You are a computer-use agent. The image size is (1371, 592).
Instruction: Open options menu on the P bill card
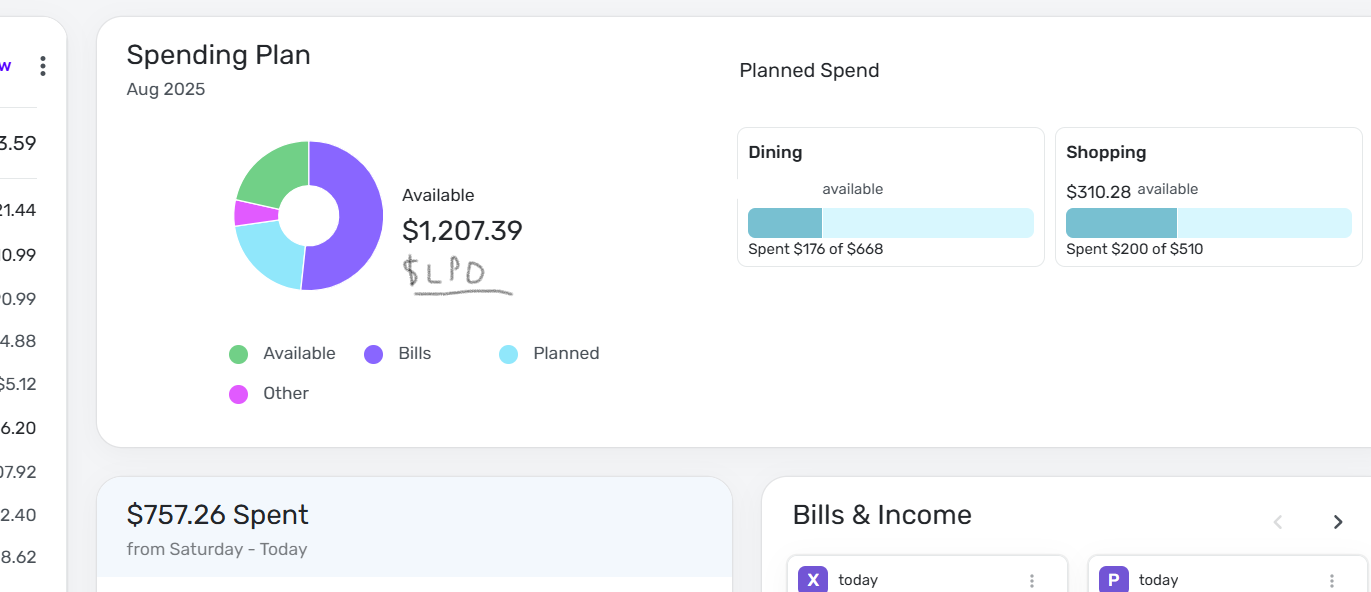[1332, 580]
